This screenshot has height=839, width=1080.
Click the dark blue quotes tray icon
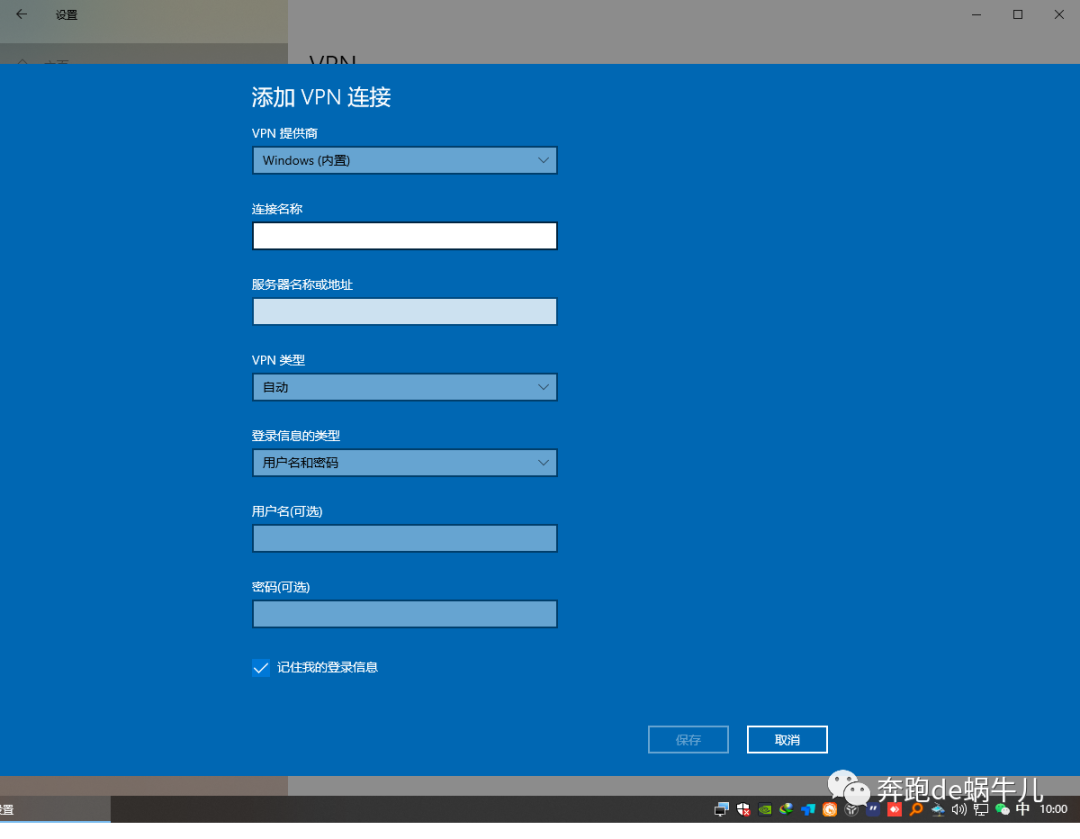click(873, 809)
